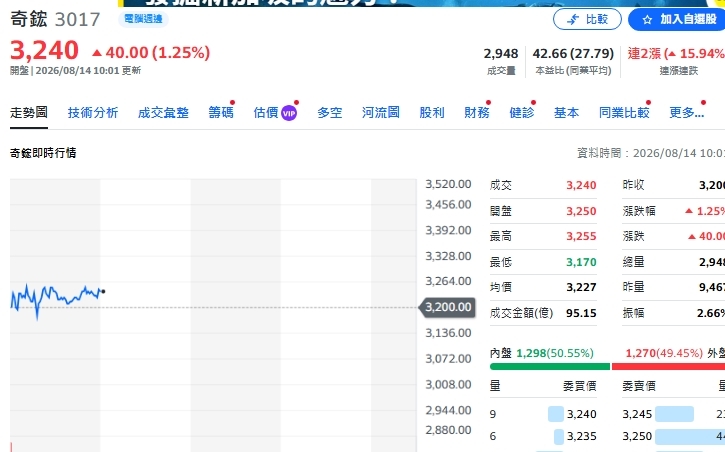Switch to the 技術分析 tab
725x452 pixels.
click(x=93, y=112)
